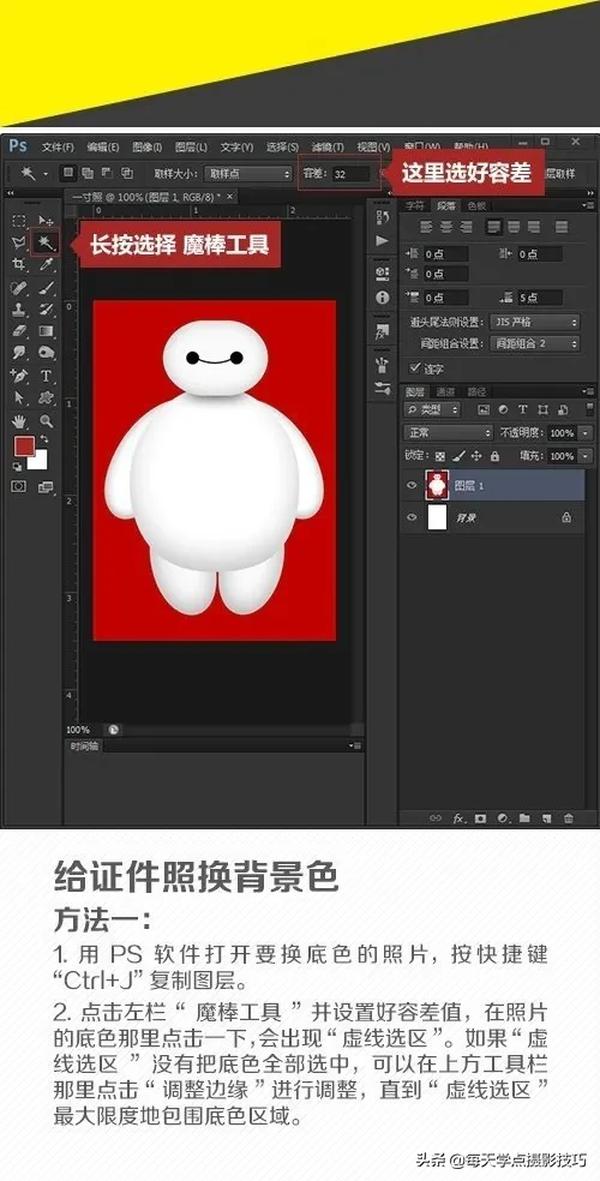The image size is (600, 1181).
Task: Switch to the 字符 tab
Action: pyautogui.click(x=415, y=205)
